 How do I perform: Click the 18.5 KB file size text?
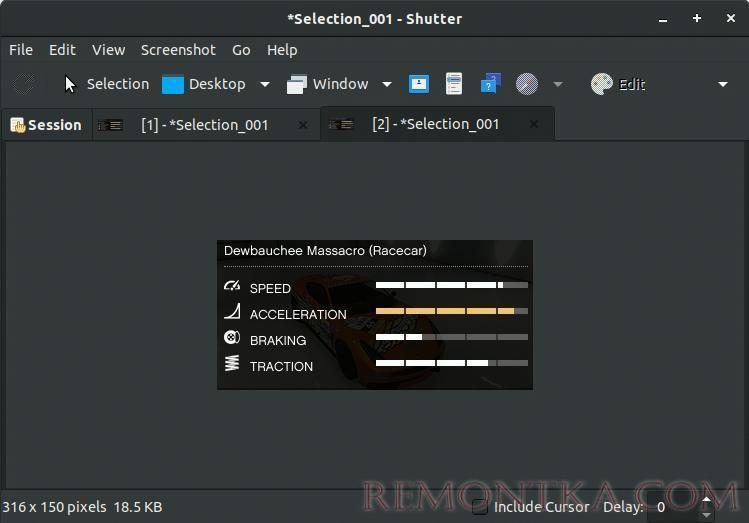(138, 507)
